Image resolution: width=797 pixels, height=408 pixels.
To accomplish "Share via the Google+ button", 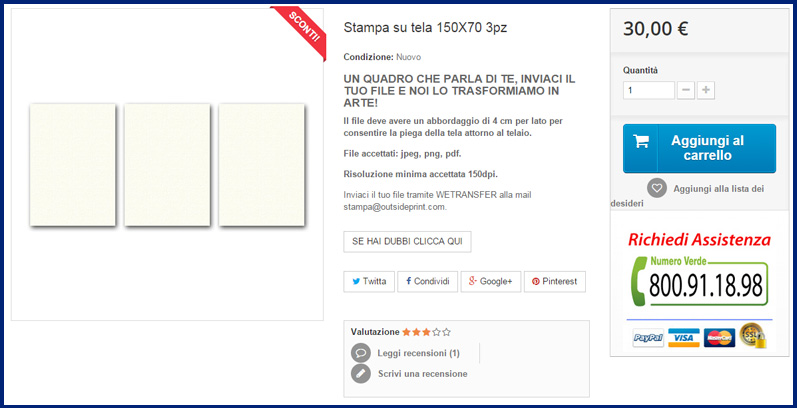I will coord(491,281).
